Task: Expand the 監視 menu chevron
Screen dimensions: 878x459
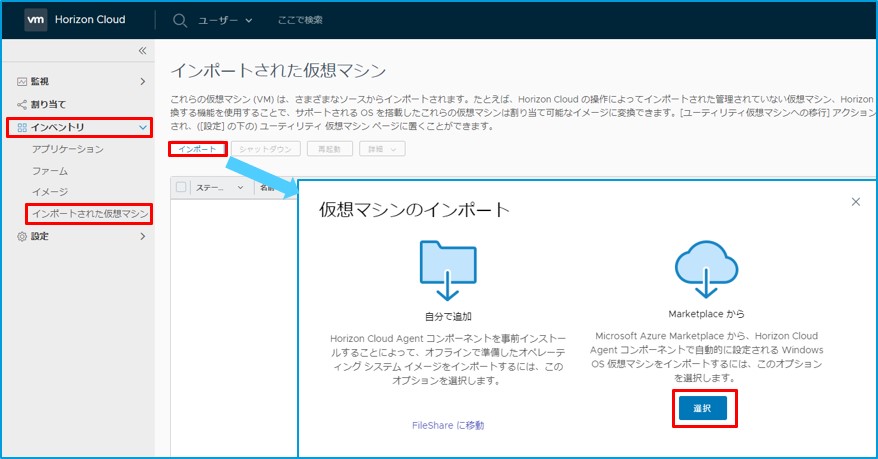Action: pyautogui.click(x=143, y=81)
